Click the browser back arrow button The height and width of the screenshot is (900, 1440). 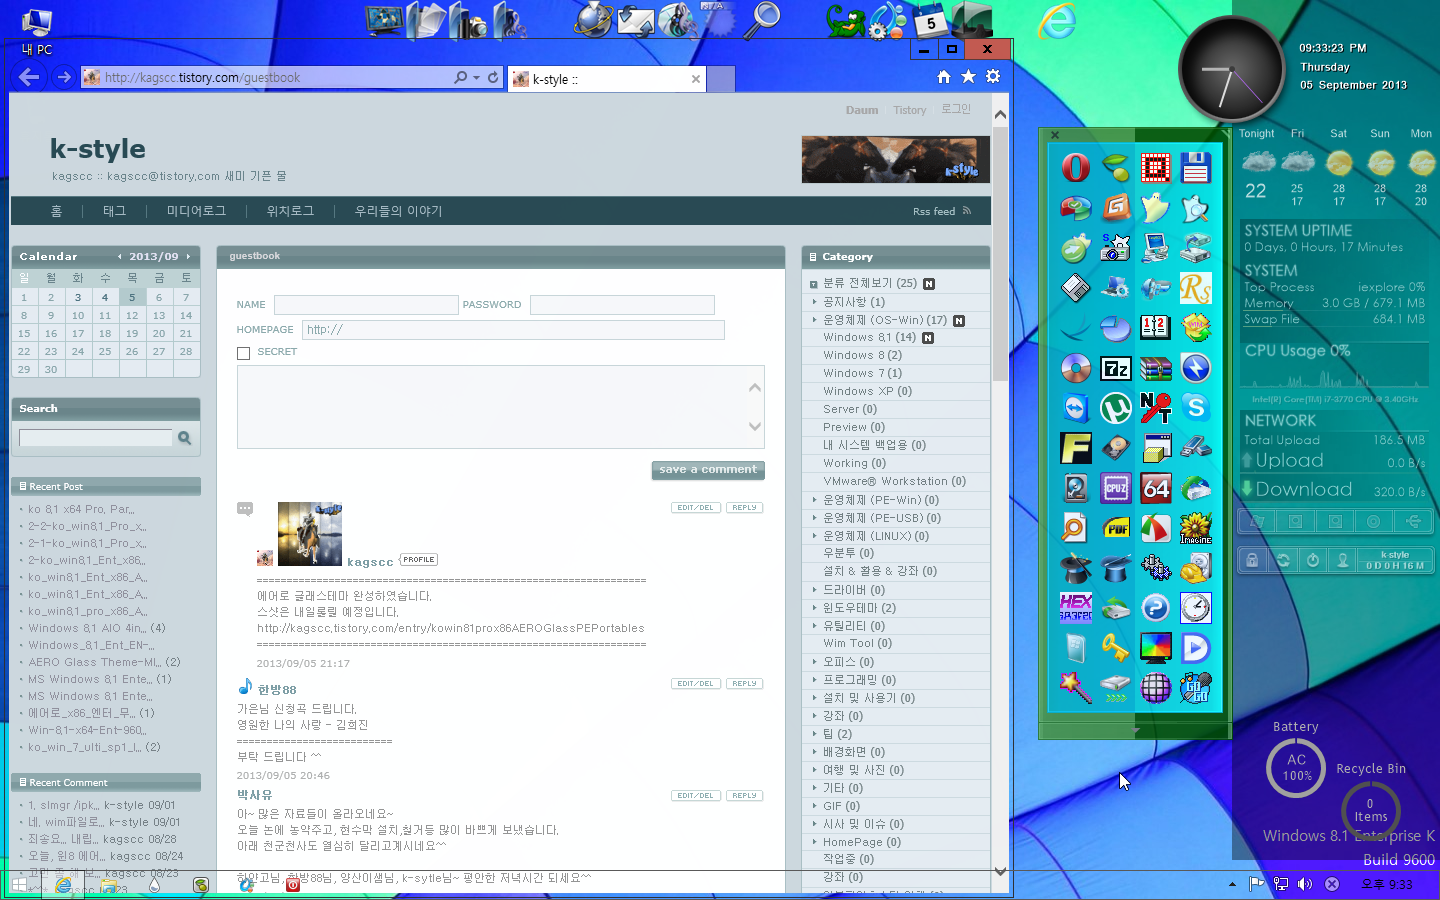tap(29, 77)
